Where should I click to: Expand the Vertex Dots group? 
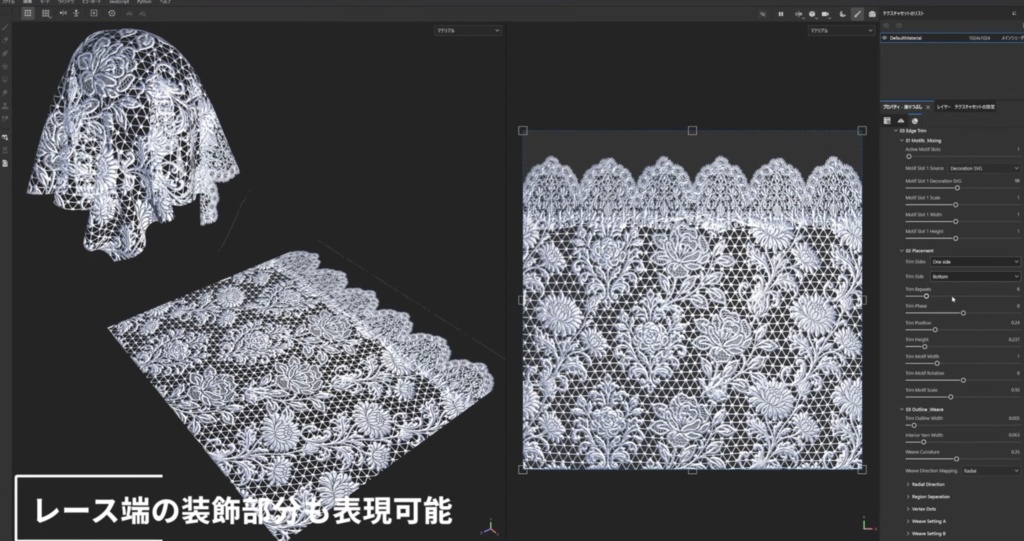[908, 509]
